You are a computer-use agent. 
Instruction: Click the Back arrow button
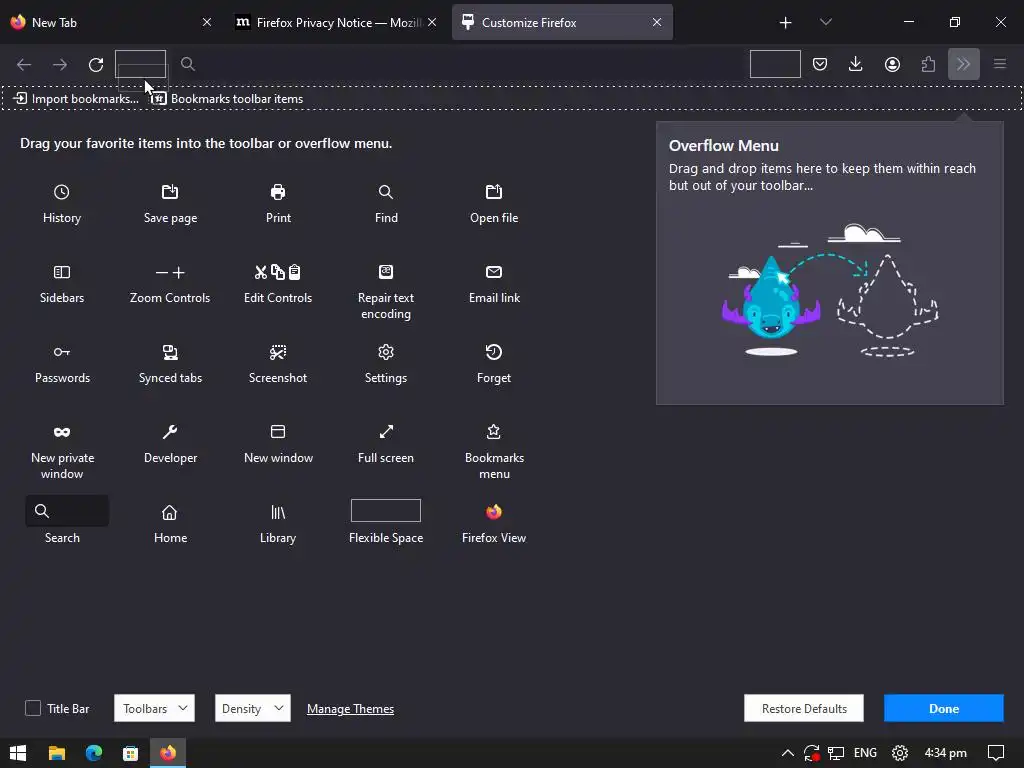(x=24, y=64)
